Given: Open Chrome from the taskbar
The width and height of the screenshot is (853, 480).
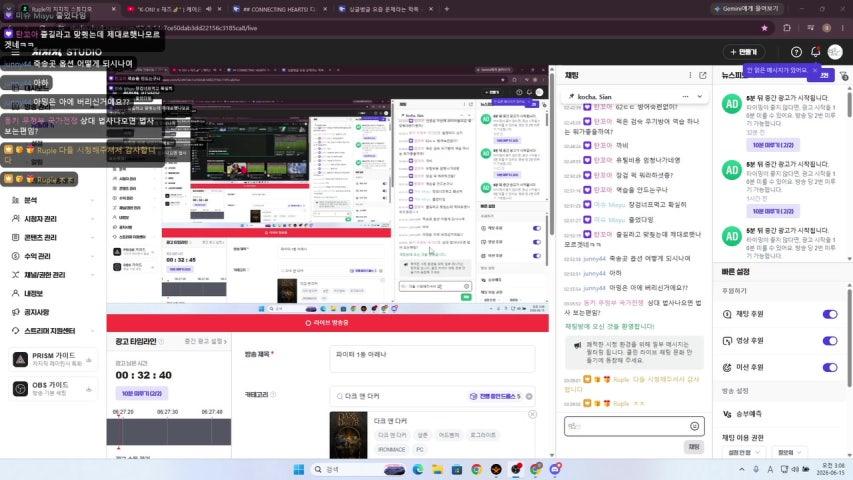Looking at the screenshot, I should [476, 469].
